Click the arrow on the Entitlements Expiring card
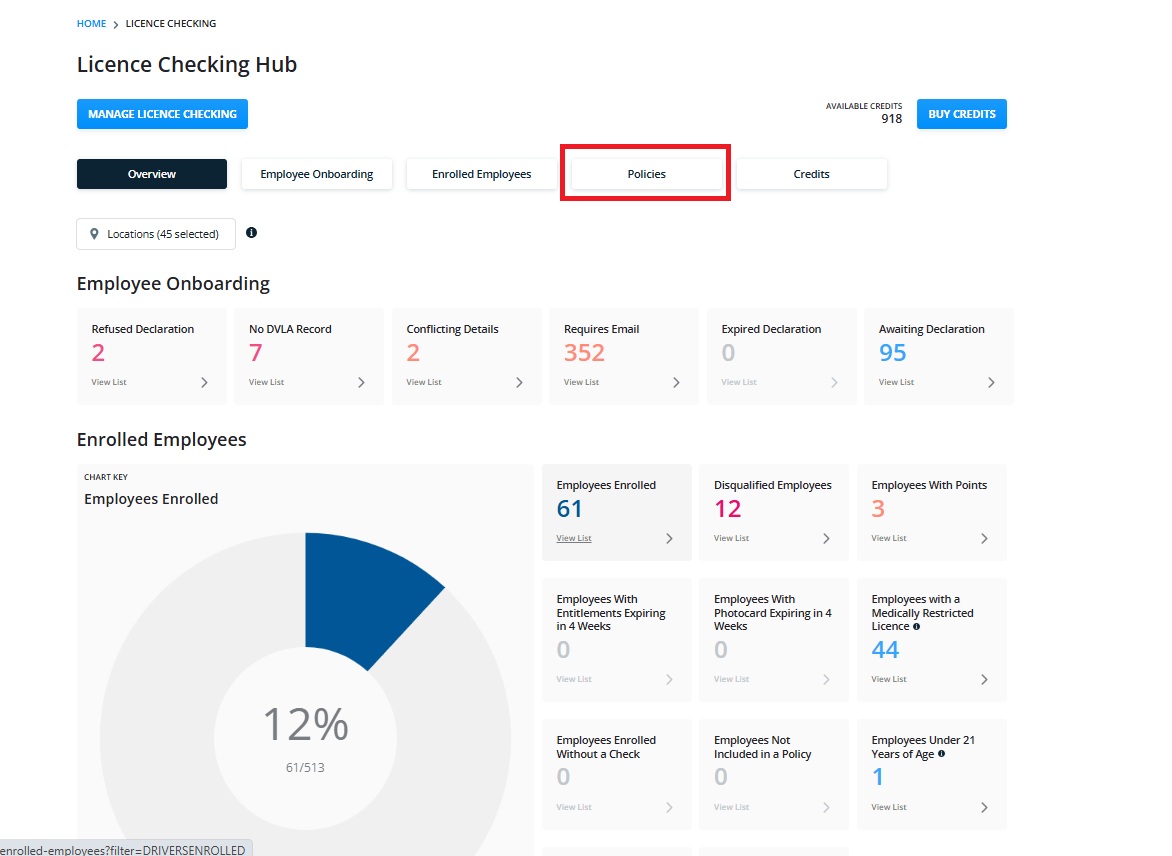1172x856 pixels. (x=669, y=680)
